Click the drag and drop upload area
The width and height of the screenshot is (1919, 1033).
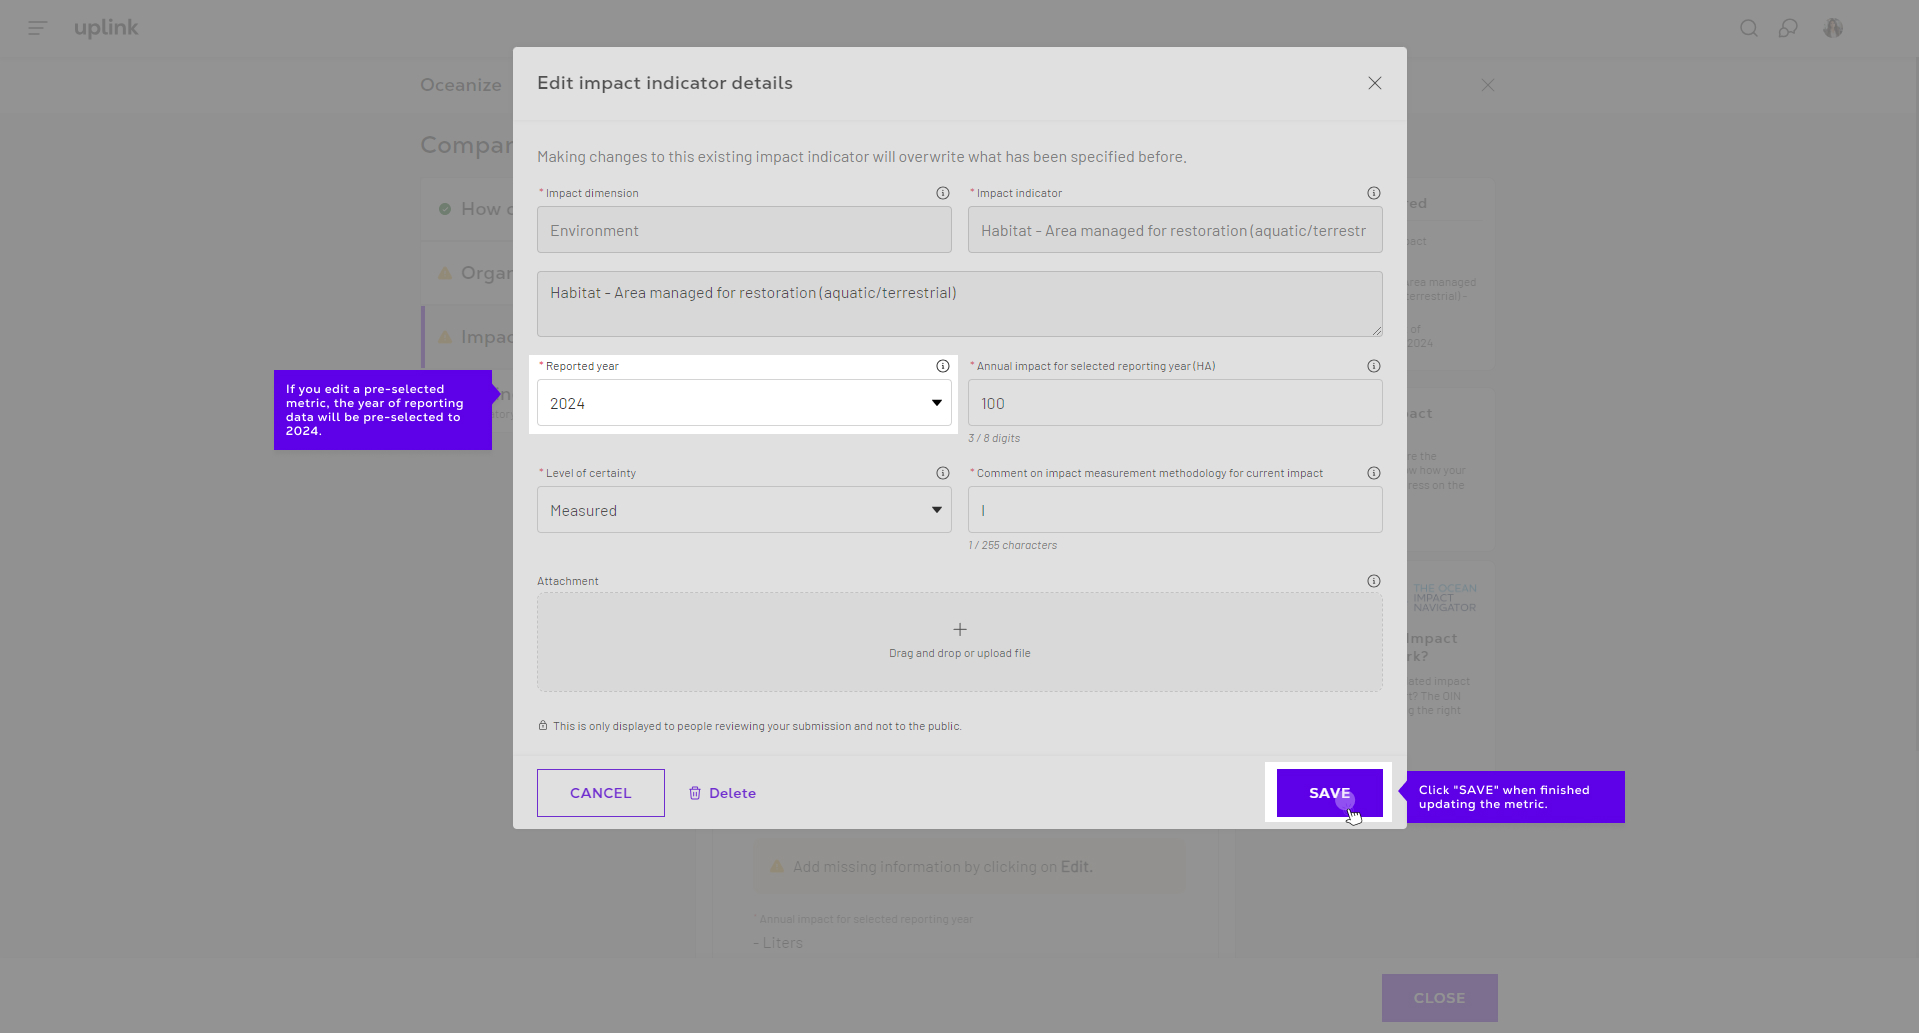(959, 641)
